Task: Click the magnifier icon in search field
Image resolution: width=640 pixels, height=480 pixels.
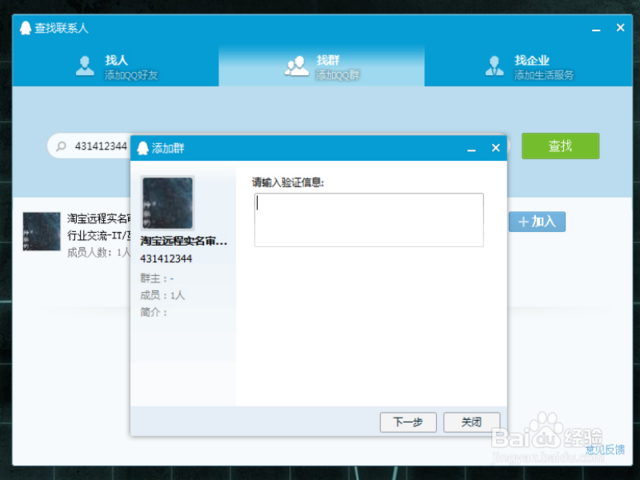Action: (61, 146)
